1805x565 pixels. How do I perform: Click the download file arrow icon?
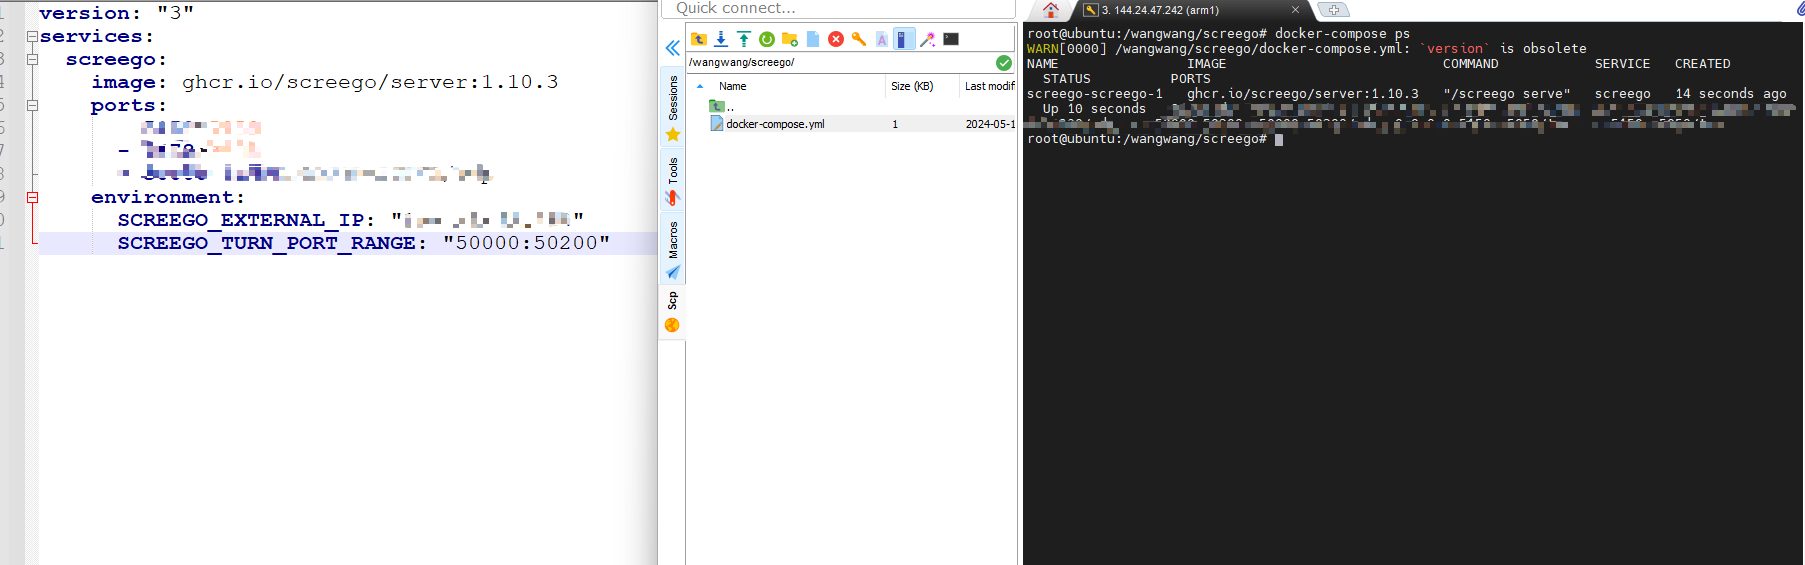click(721, 39)
